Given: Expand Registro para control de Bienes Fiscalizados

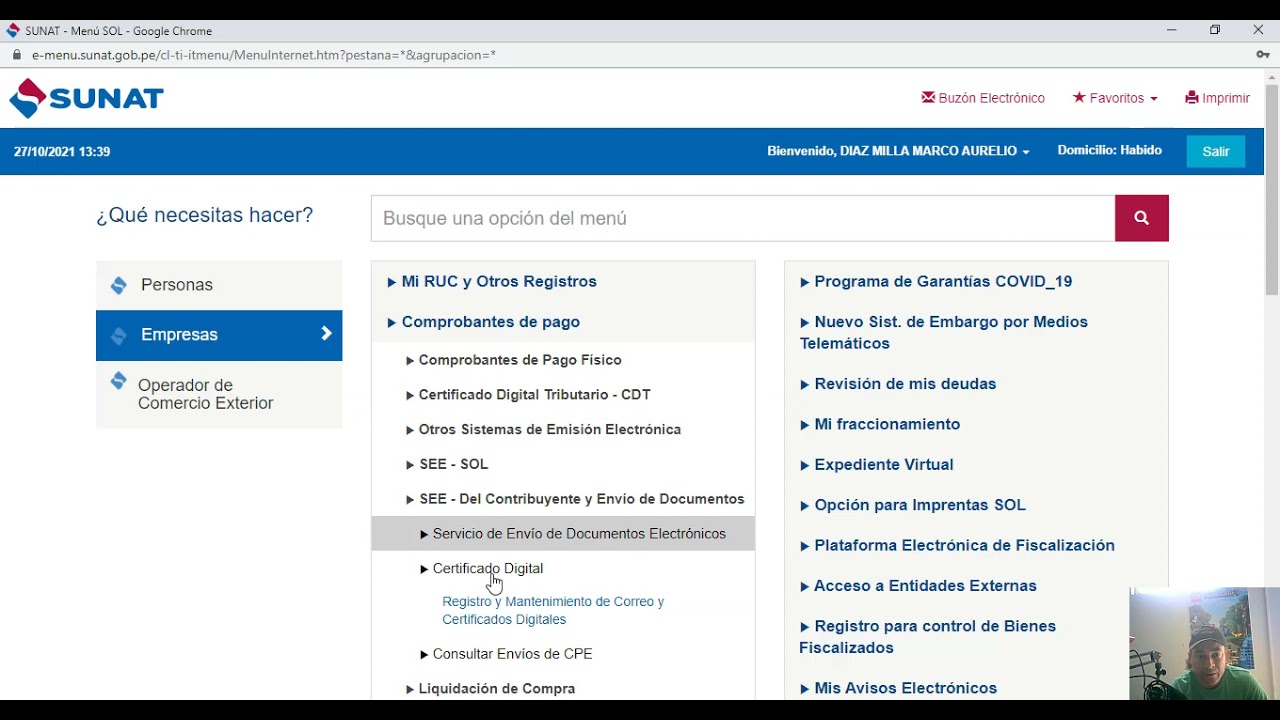Looking at the screenshot, I should click(928, 637).
